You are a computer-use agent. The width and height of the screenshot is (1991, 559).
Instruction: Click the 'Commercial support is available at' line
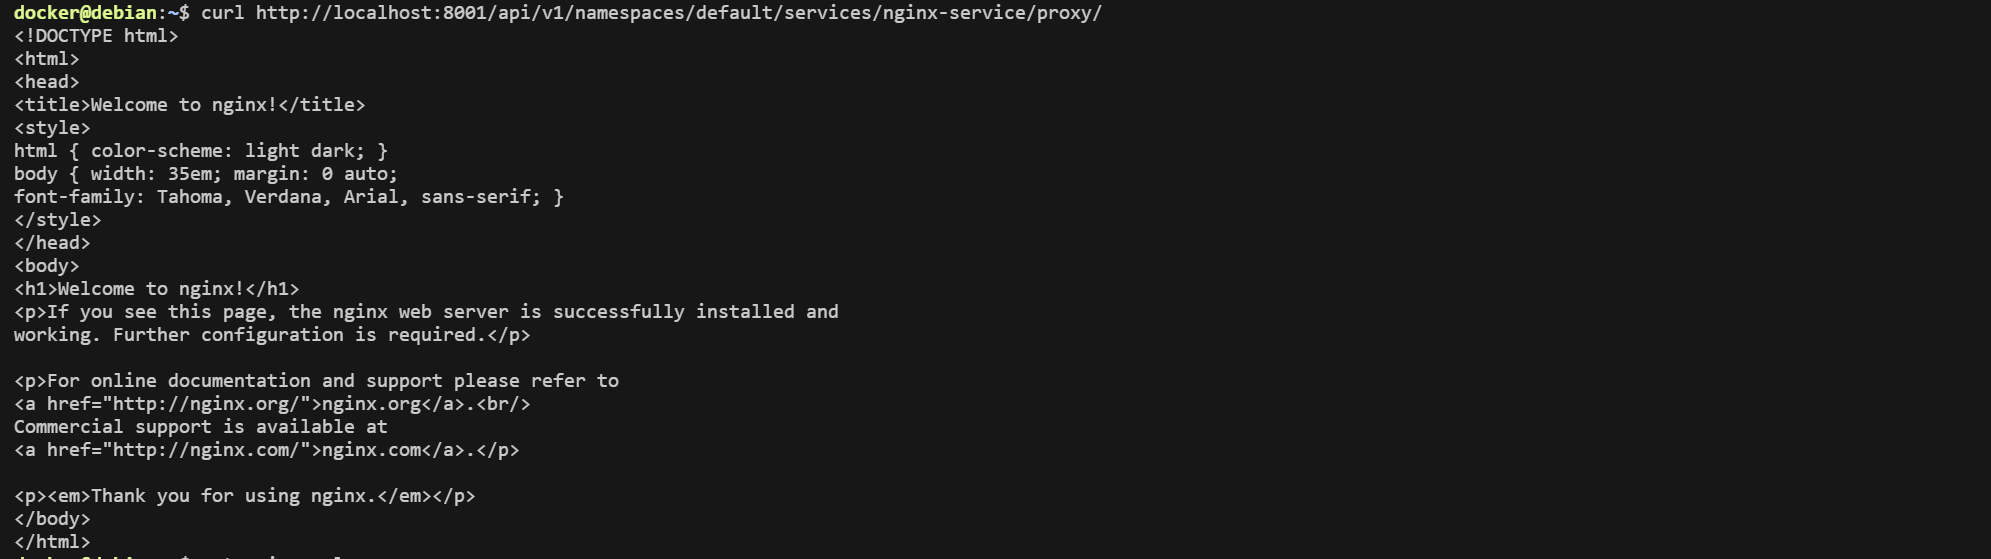(x=201, y=427)
